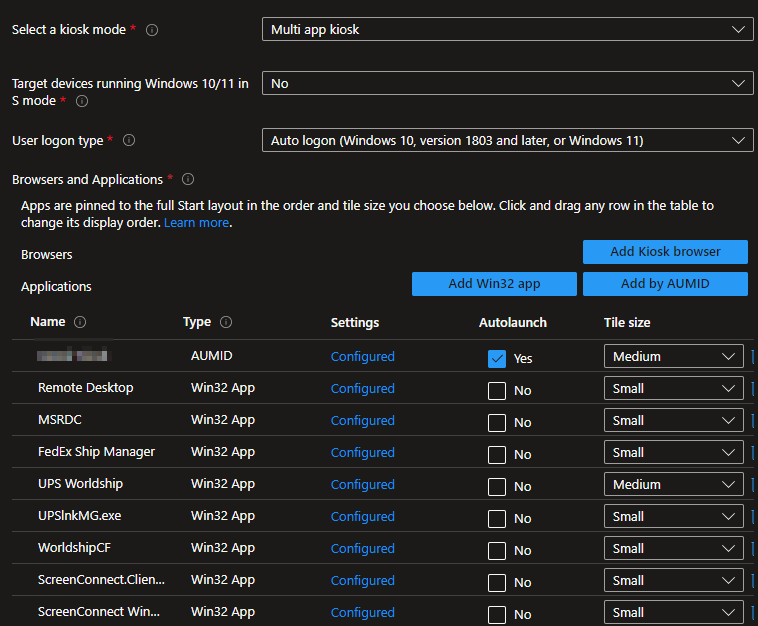Click Add Win32 app button

tap(494, 284)
